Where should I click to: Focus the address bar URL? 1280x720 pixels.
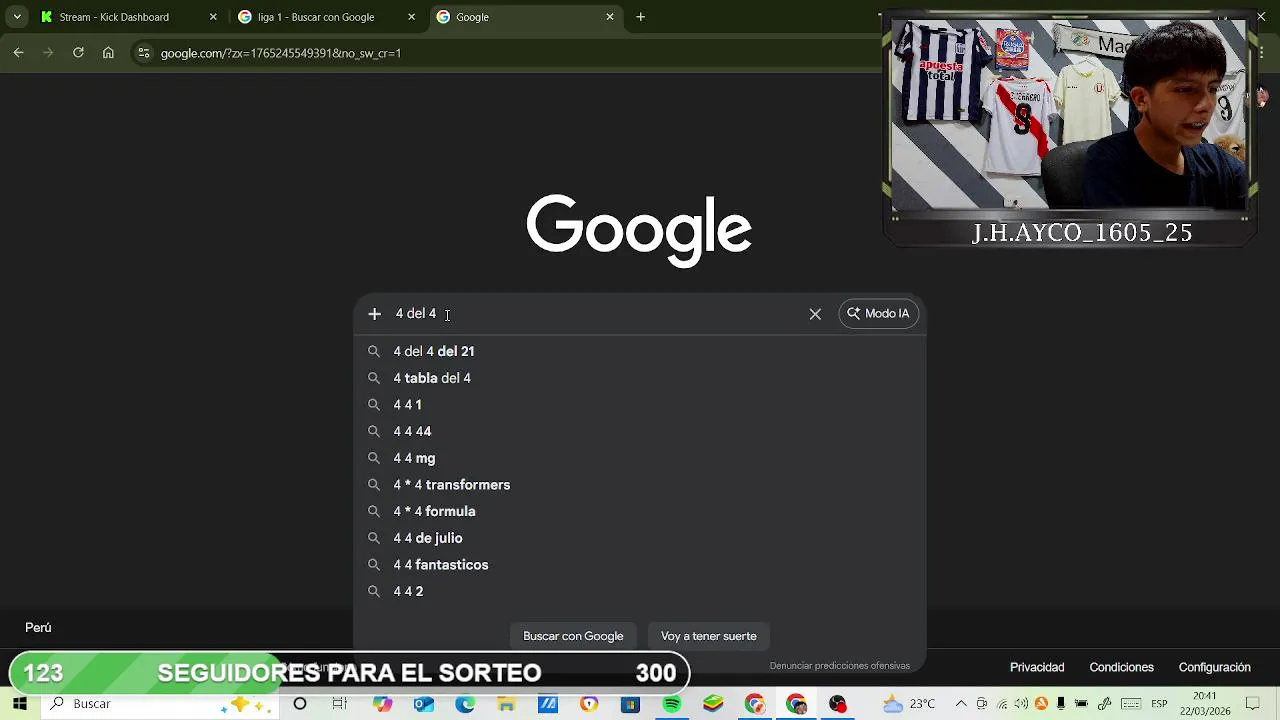[280, 53]
